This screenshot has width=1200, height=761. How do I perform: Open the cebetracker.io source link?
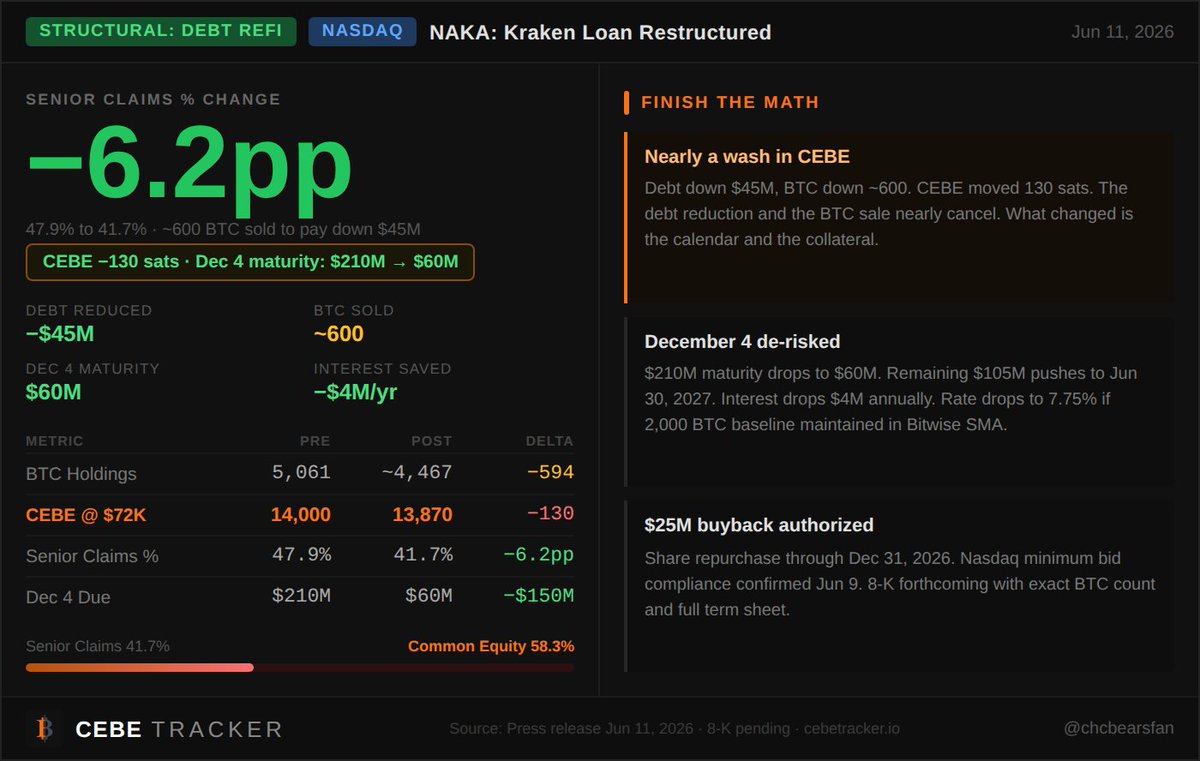tap(851, 729)
